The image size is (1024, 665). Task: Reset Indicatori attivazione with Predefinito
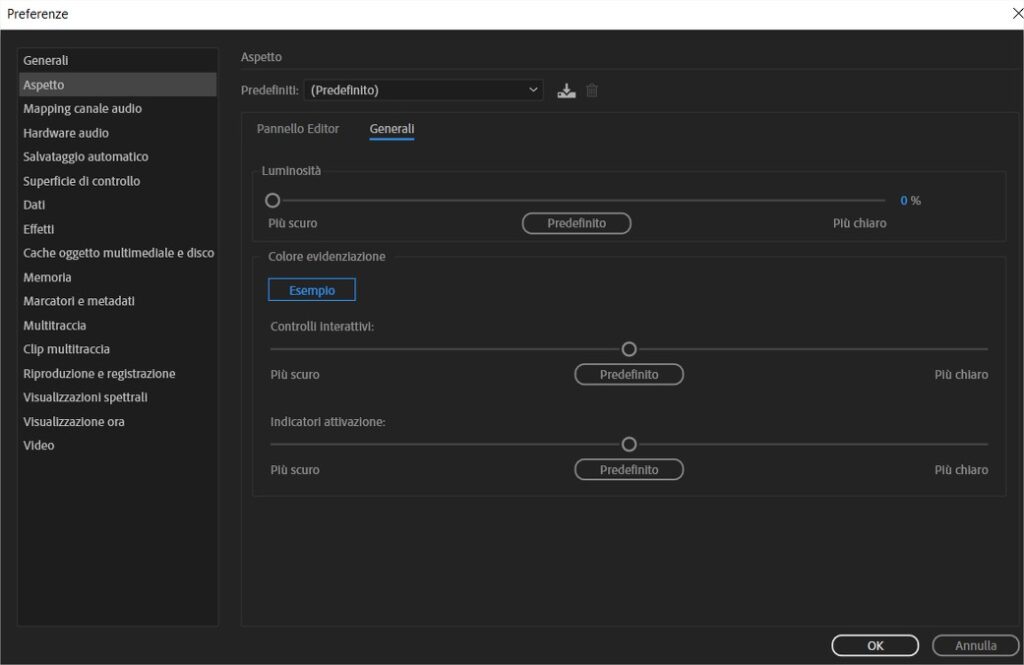click(629, 469)
